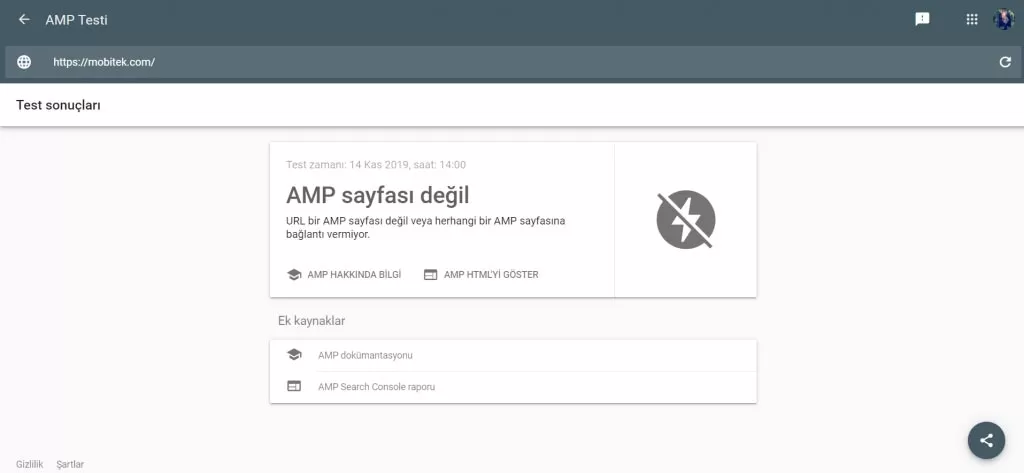Open AMP Search Console raporu resource
The width and height of the screenshot is (1024, 473).
pyautogui.click(x=513, y=387)
